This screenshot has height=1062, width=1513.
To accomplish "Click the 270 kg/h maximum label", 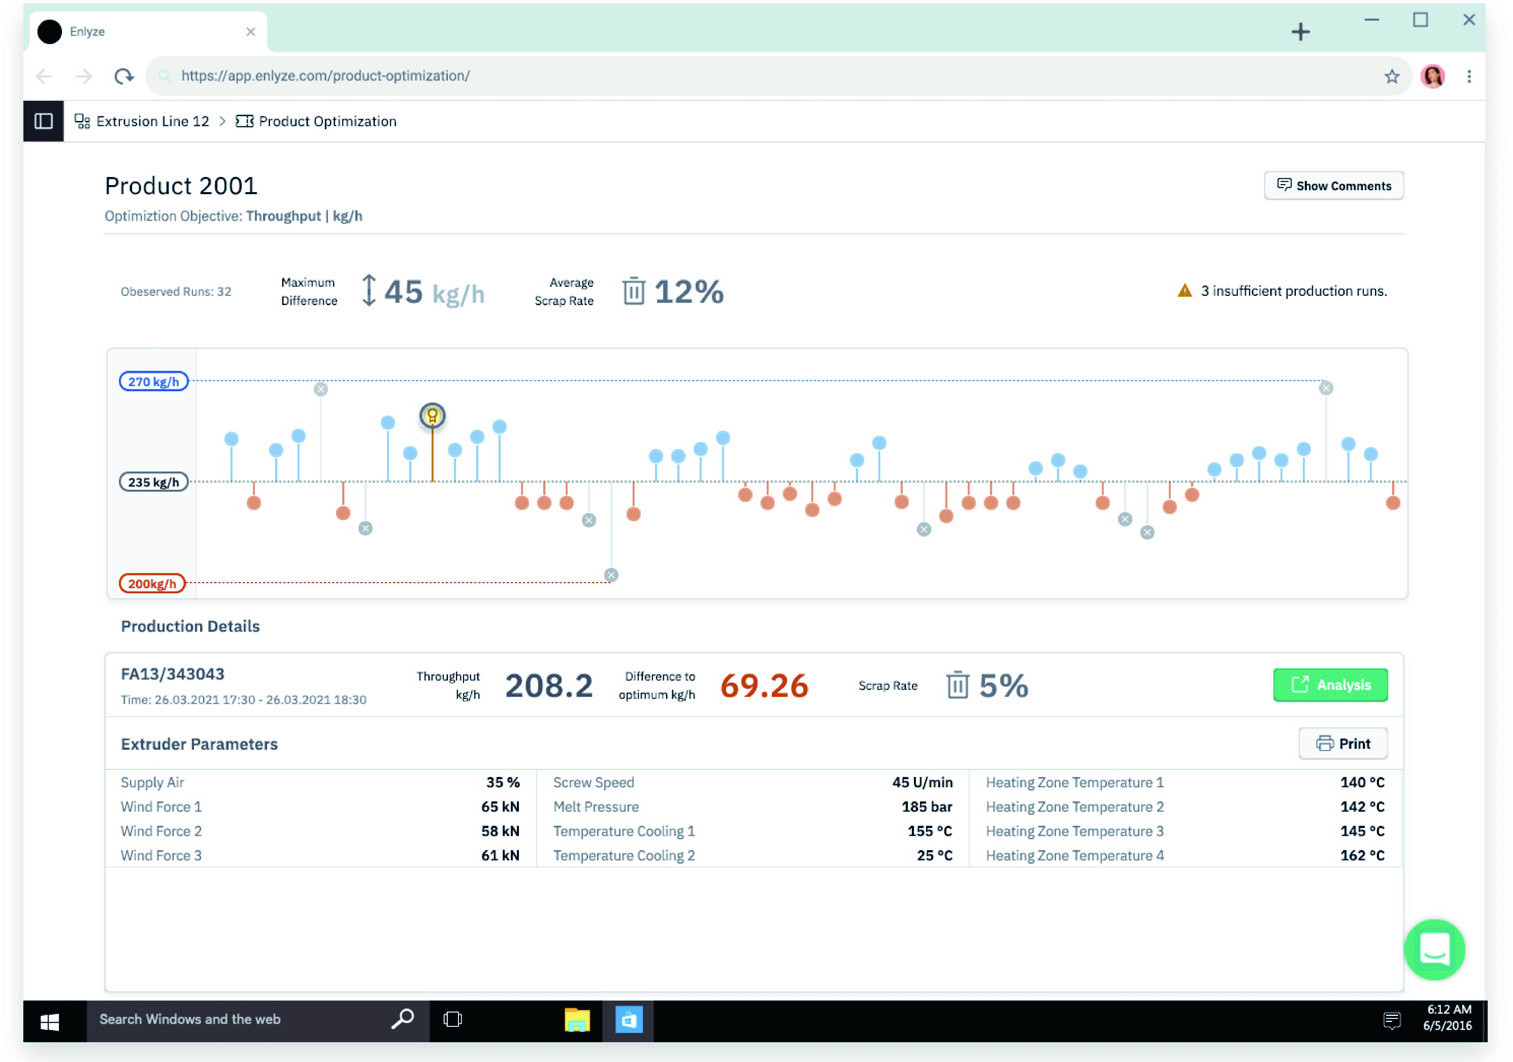I will pos(153,381).
